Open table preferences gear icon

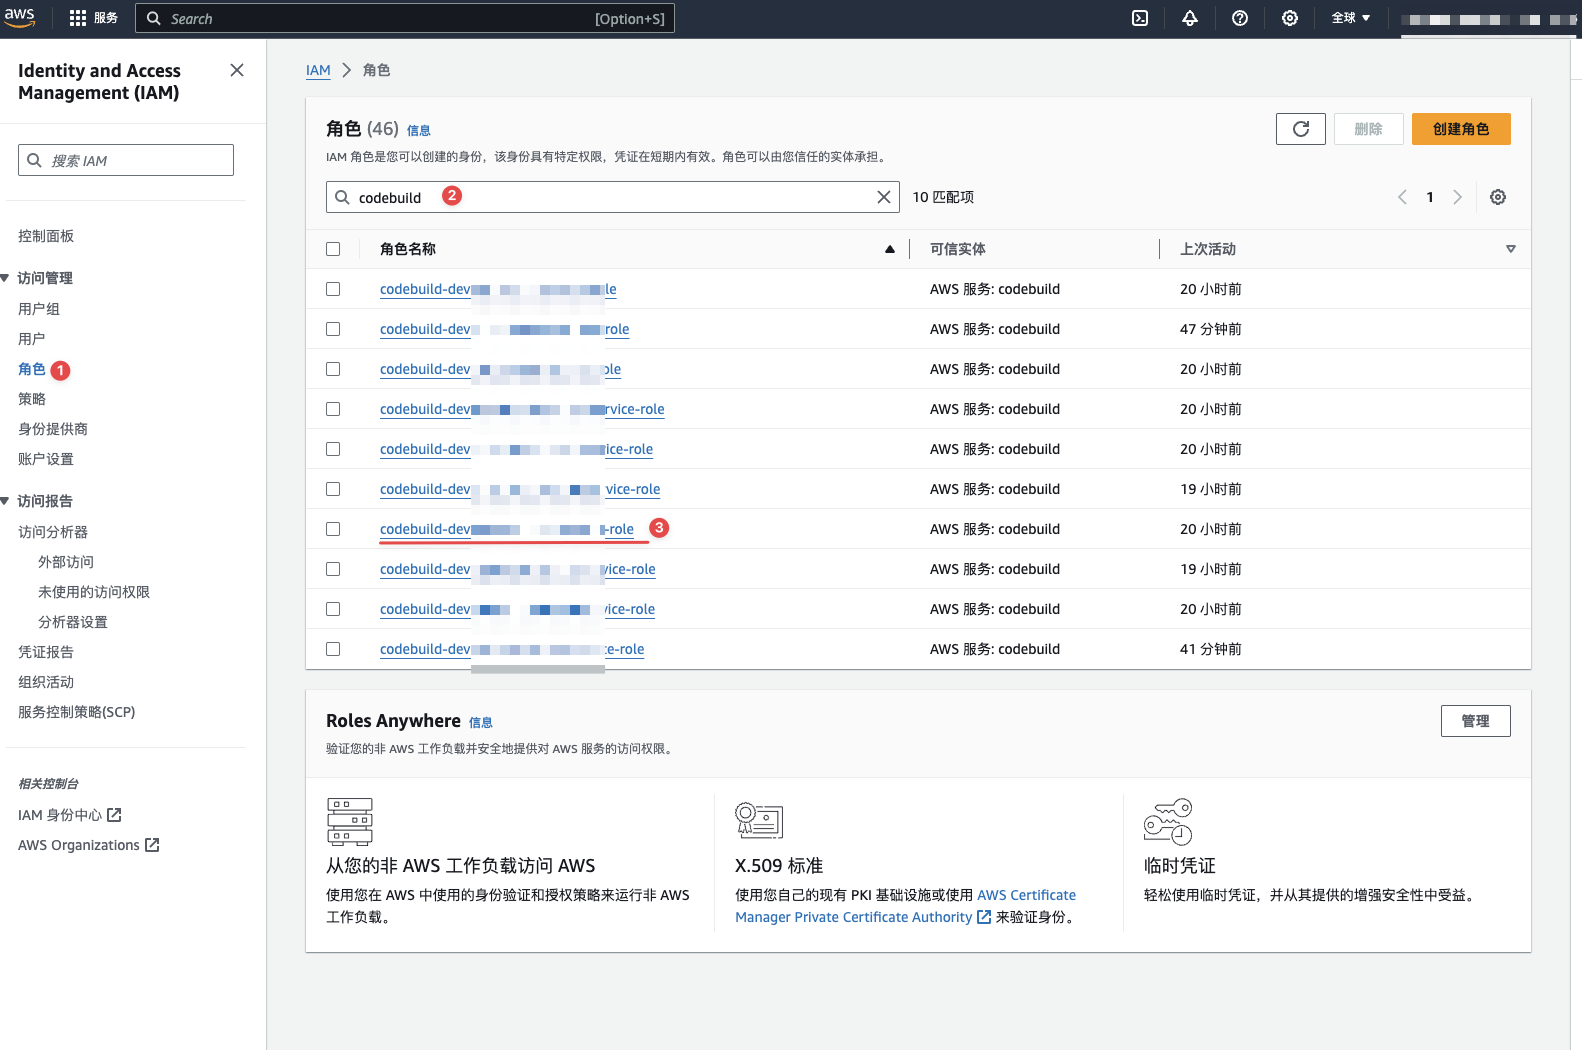click(1498, 197)
